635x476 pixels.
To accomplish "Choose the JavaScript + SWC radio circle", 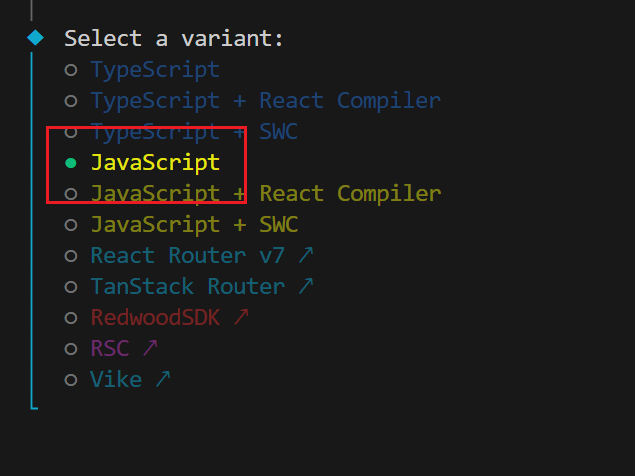I will click(x=70, y=225).
